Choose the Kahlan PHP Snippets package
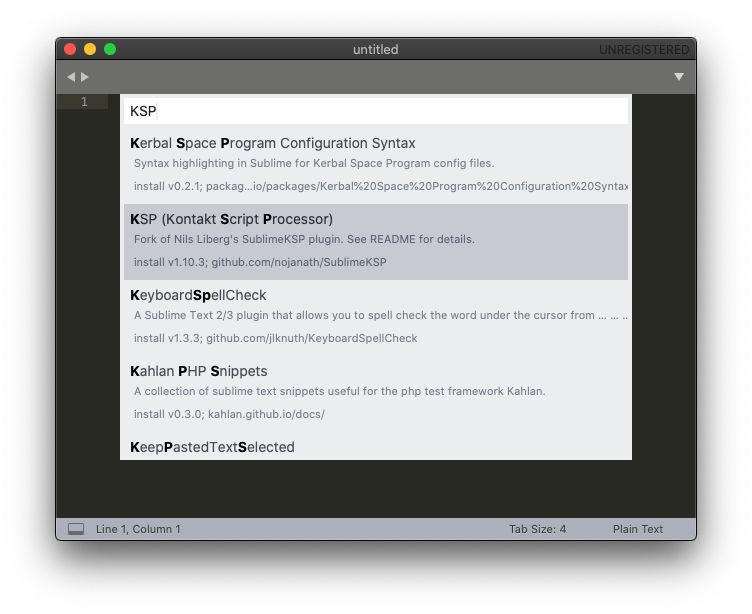This screenshot has height=614, width=752. (x=199, y=371)
